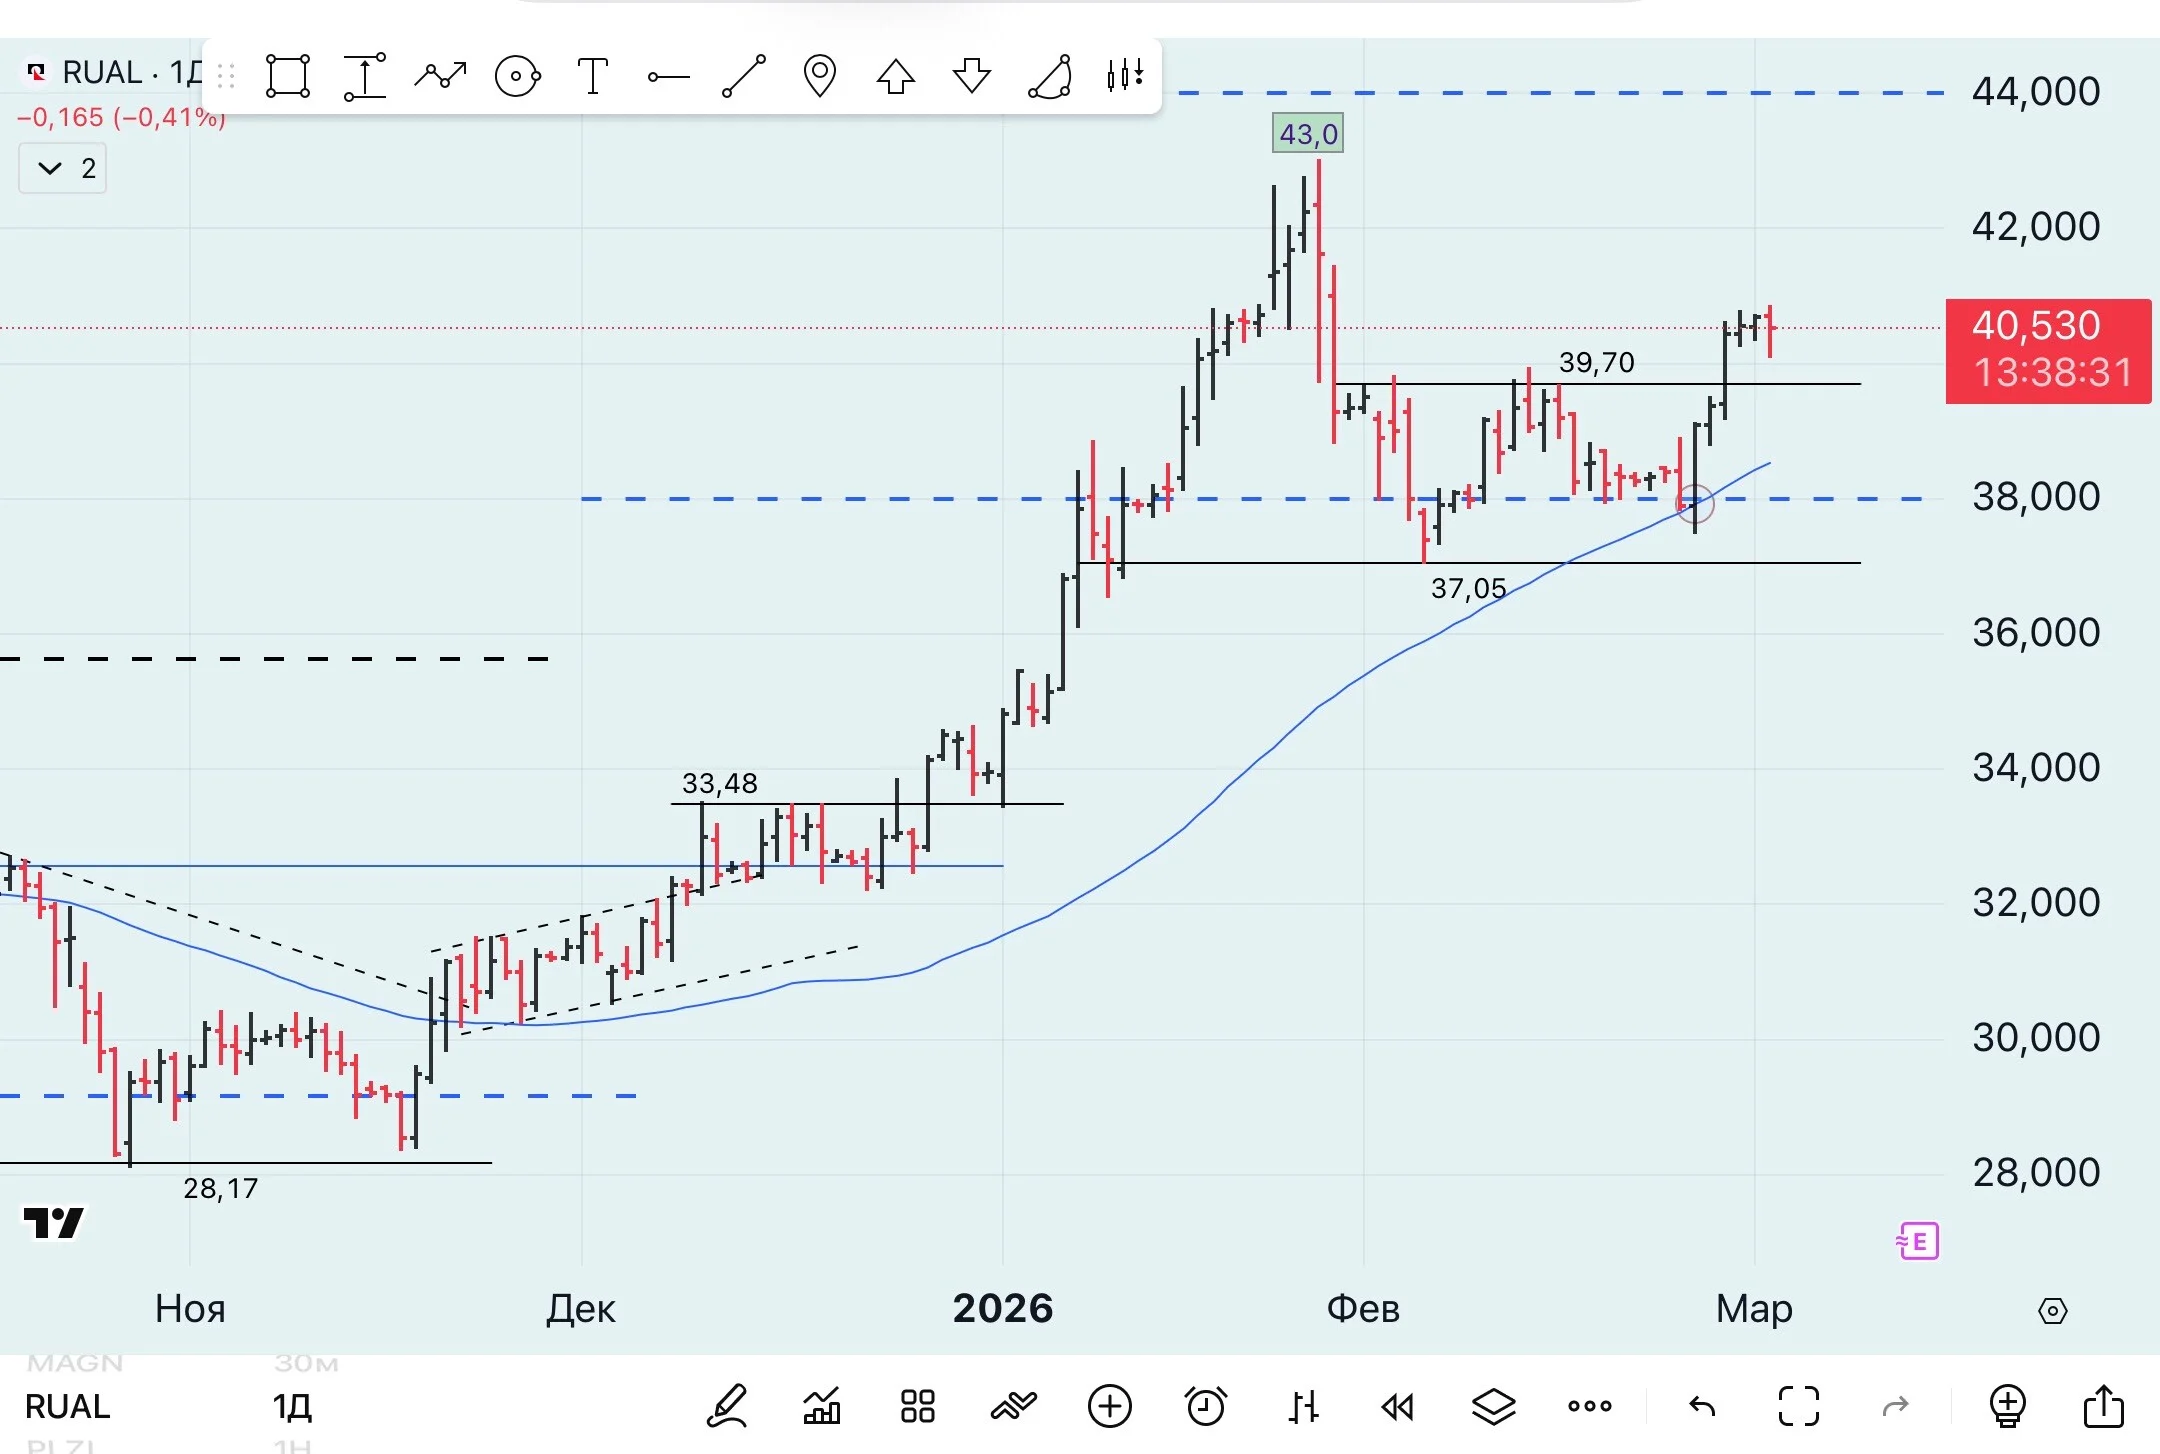
Task: Open the chart scale settings gear
Action: tap(2053, 1310)
